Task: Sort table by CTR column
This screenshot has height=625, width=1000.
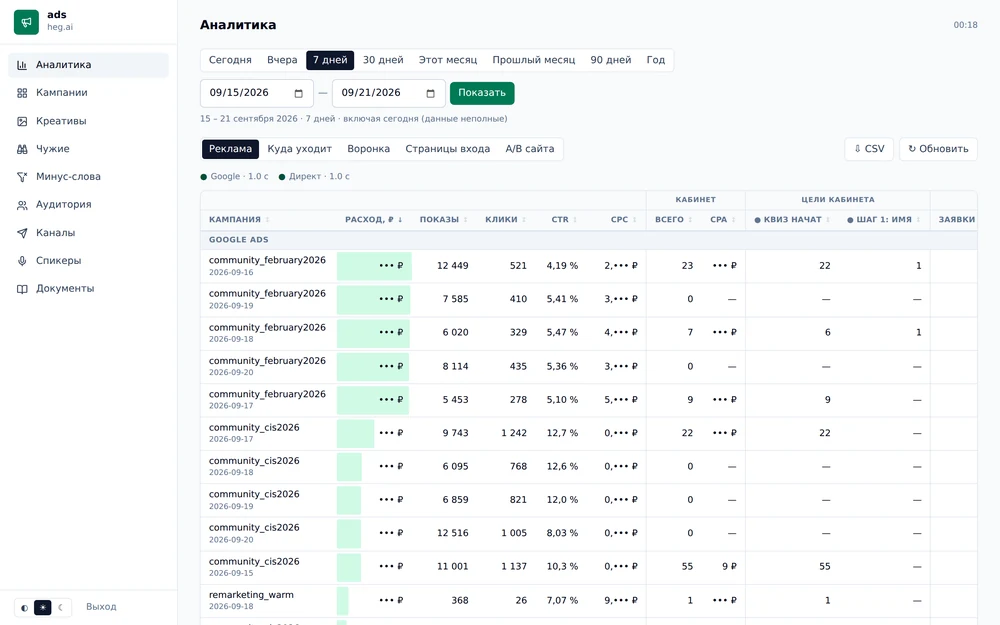Action: tap(564, 219)
